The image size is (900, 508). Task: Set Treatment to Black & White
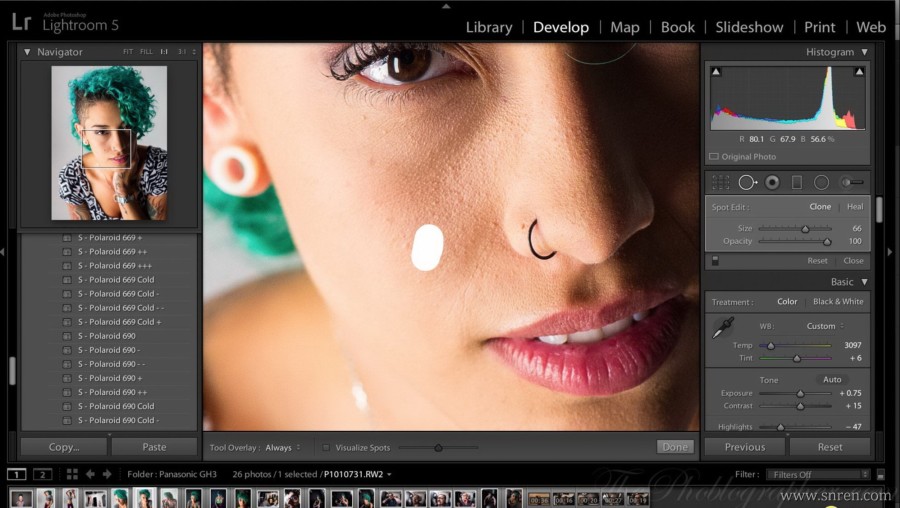pyautogui.click(x=838, y=301)
